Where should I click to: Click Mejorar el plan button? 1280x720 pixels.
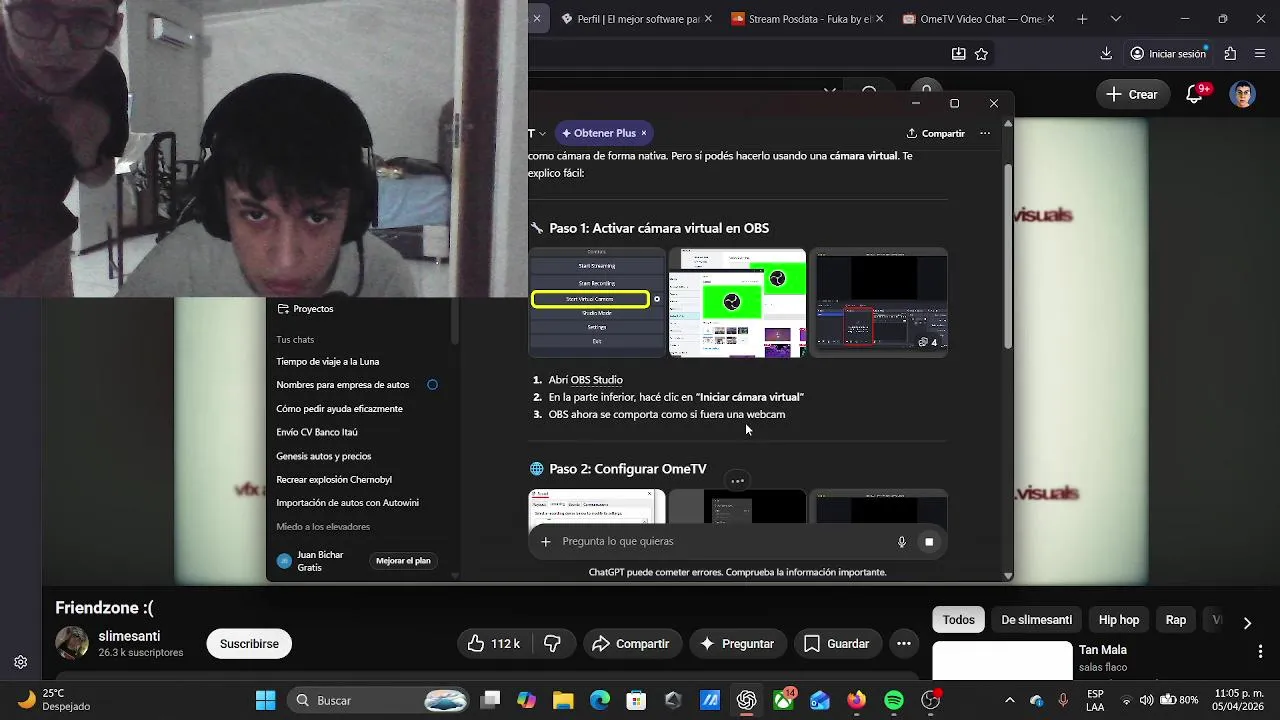pos(403,561)
